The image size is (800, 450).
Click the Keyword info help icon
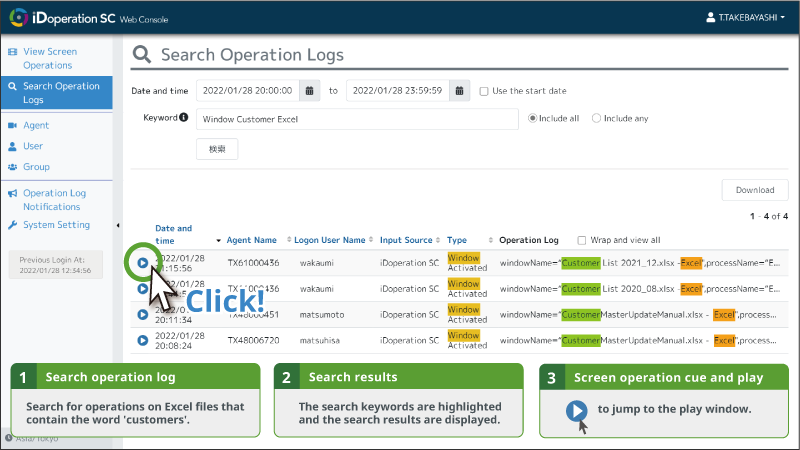(x=184, y=118)
